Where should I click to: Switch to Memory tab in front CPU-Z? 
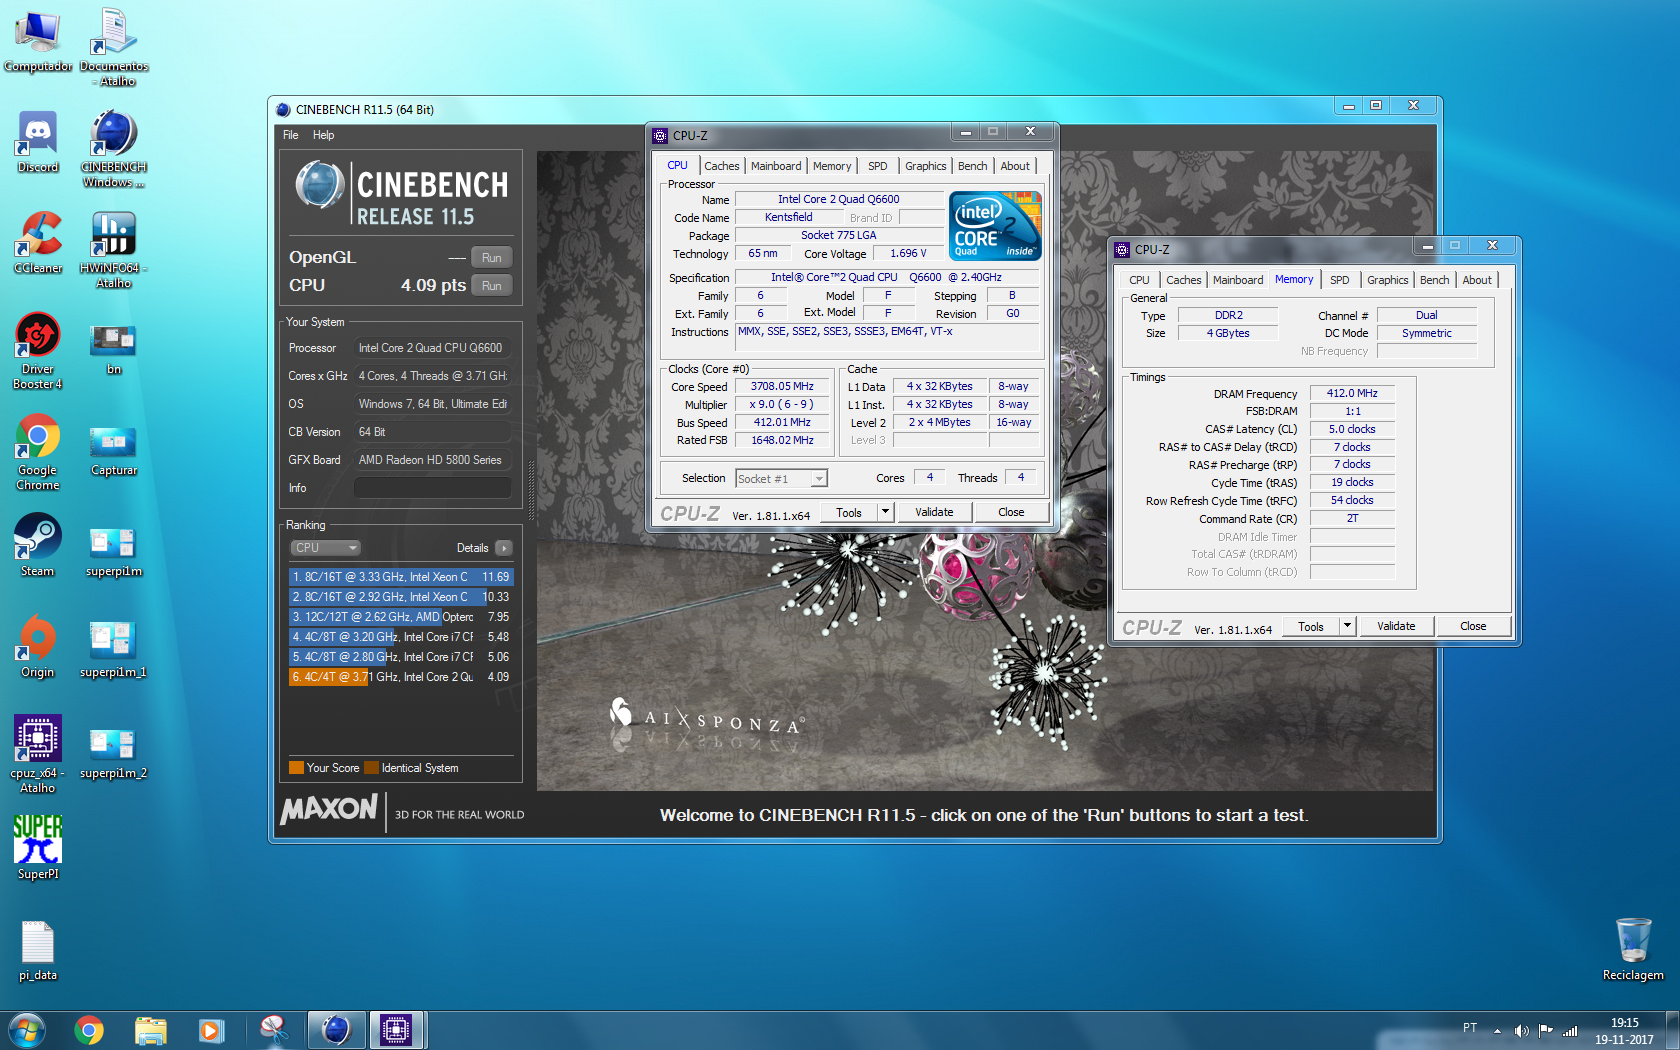(832, 166)
